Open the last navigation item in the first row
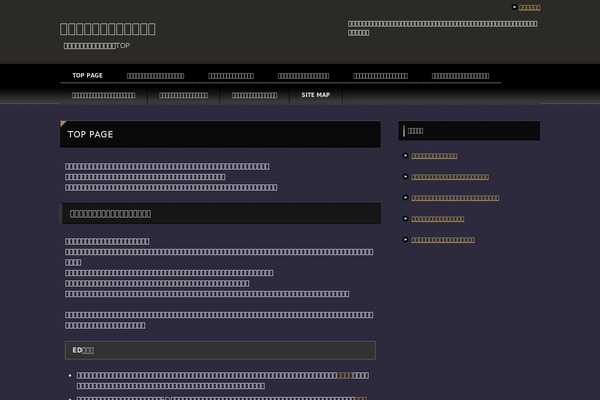600x400 pixels. click(x=460, y=76)
